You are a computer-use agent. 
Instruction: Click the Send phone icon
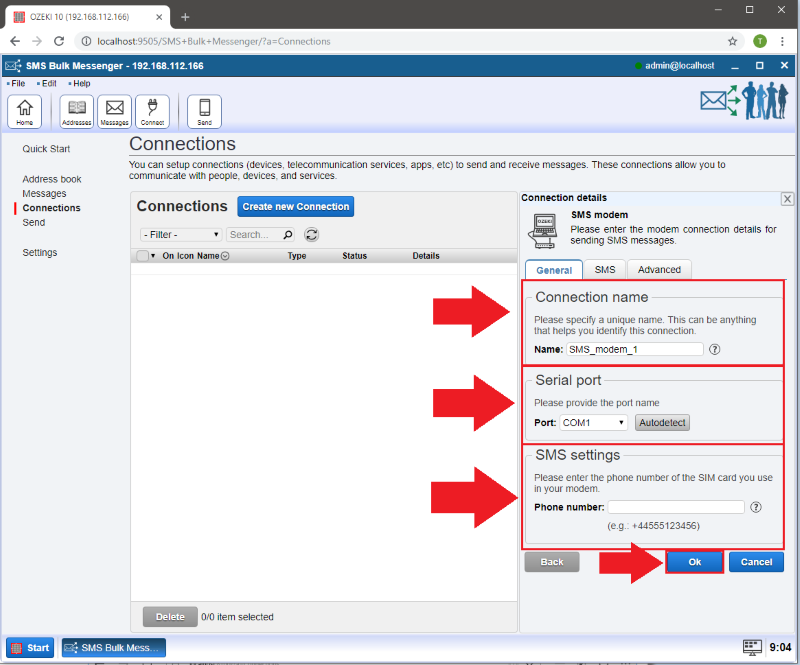(x=204, y=111)
